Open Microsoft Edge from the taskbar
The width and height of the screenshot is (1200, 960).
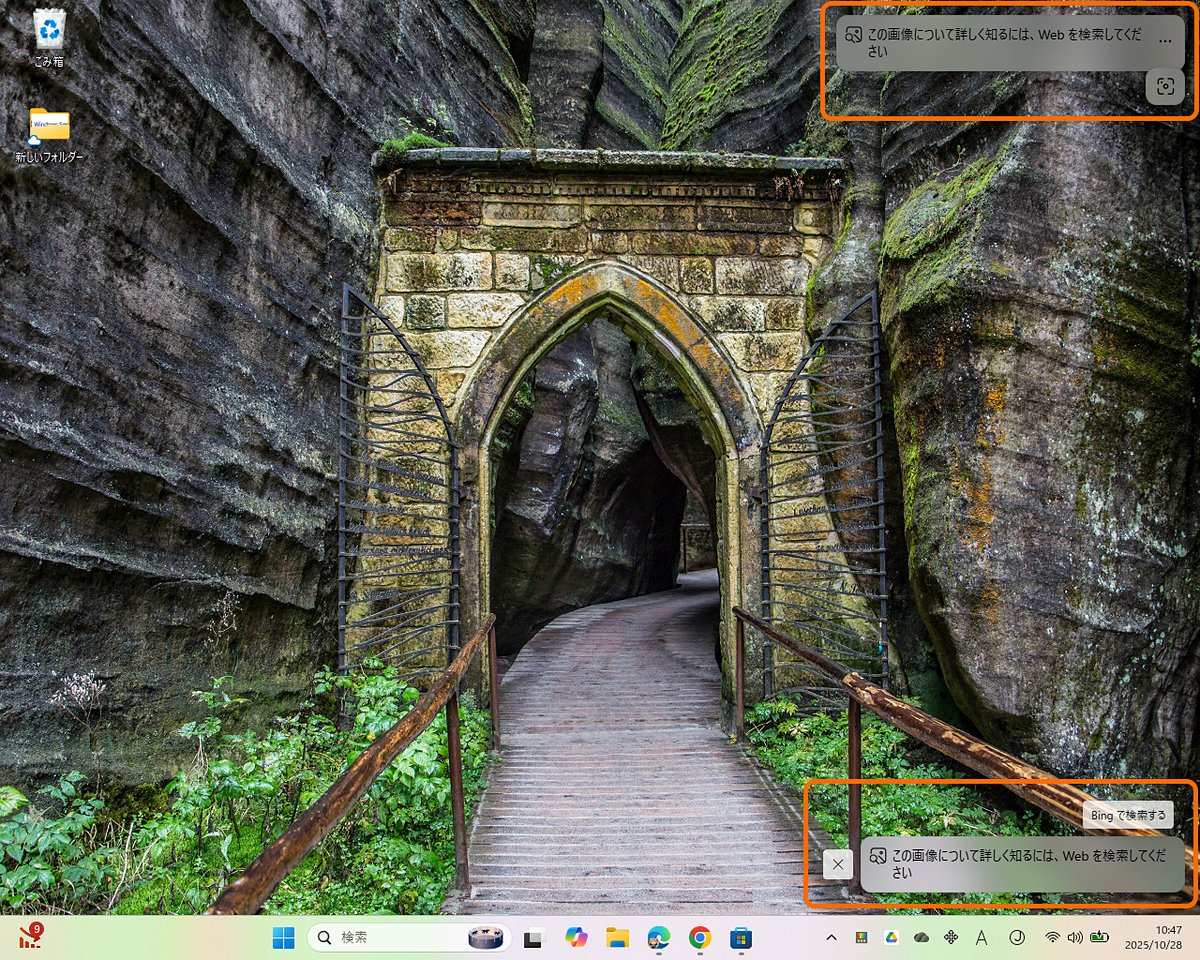pos(658,938)
